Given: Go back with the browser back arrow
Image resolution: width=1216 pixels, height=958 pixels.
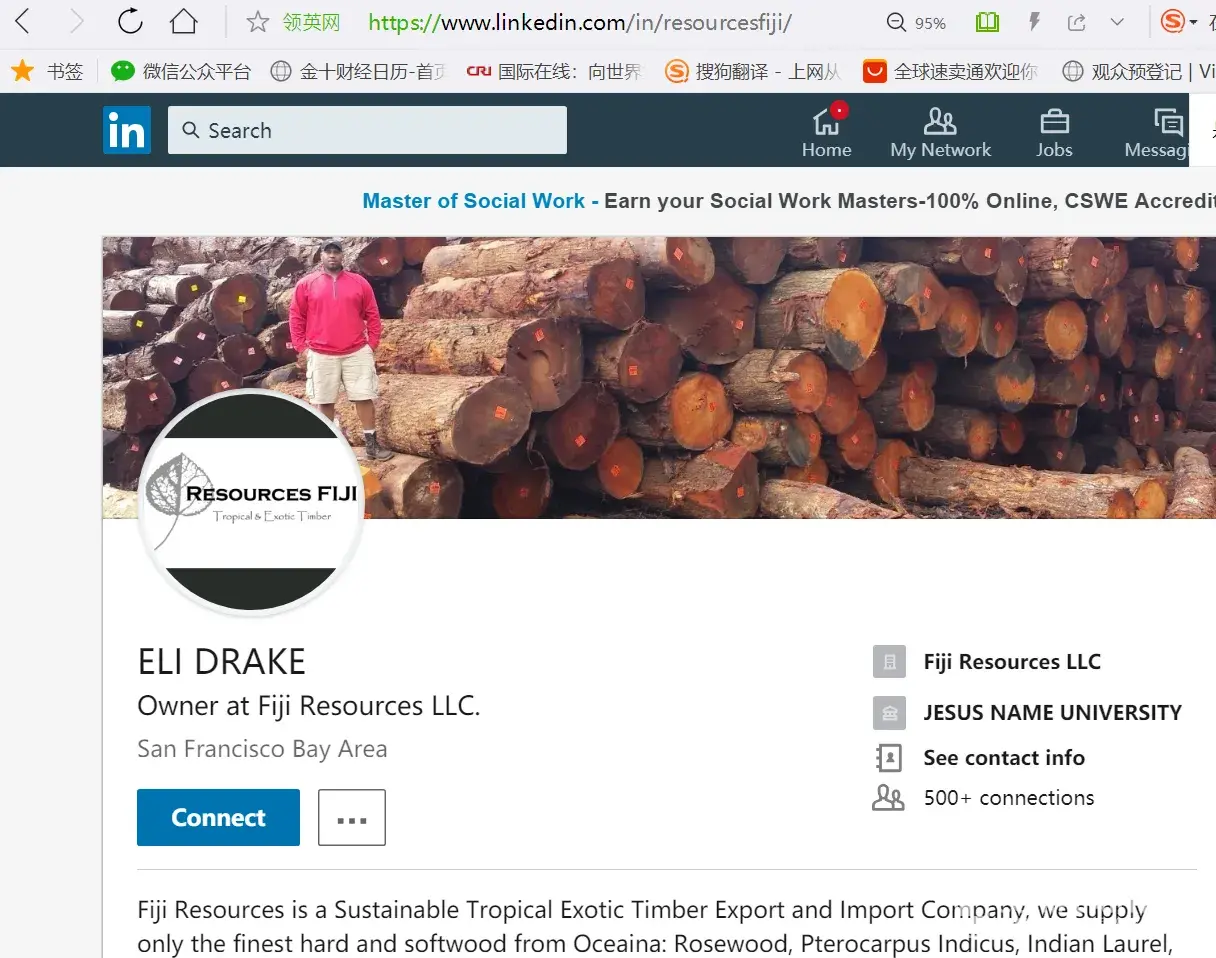Looking at the screenshot, I should click(x=22, y=21).
